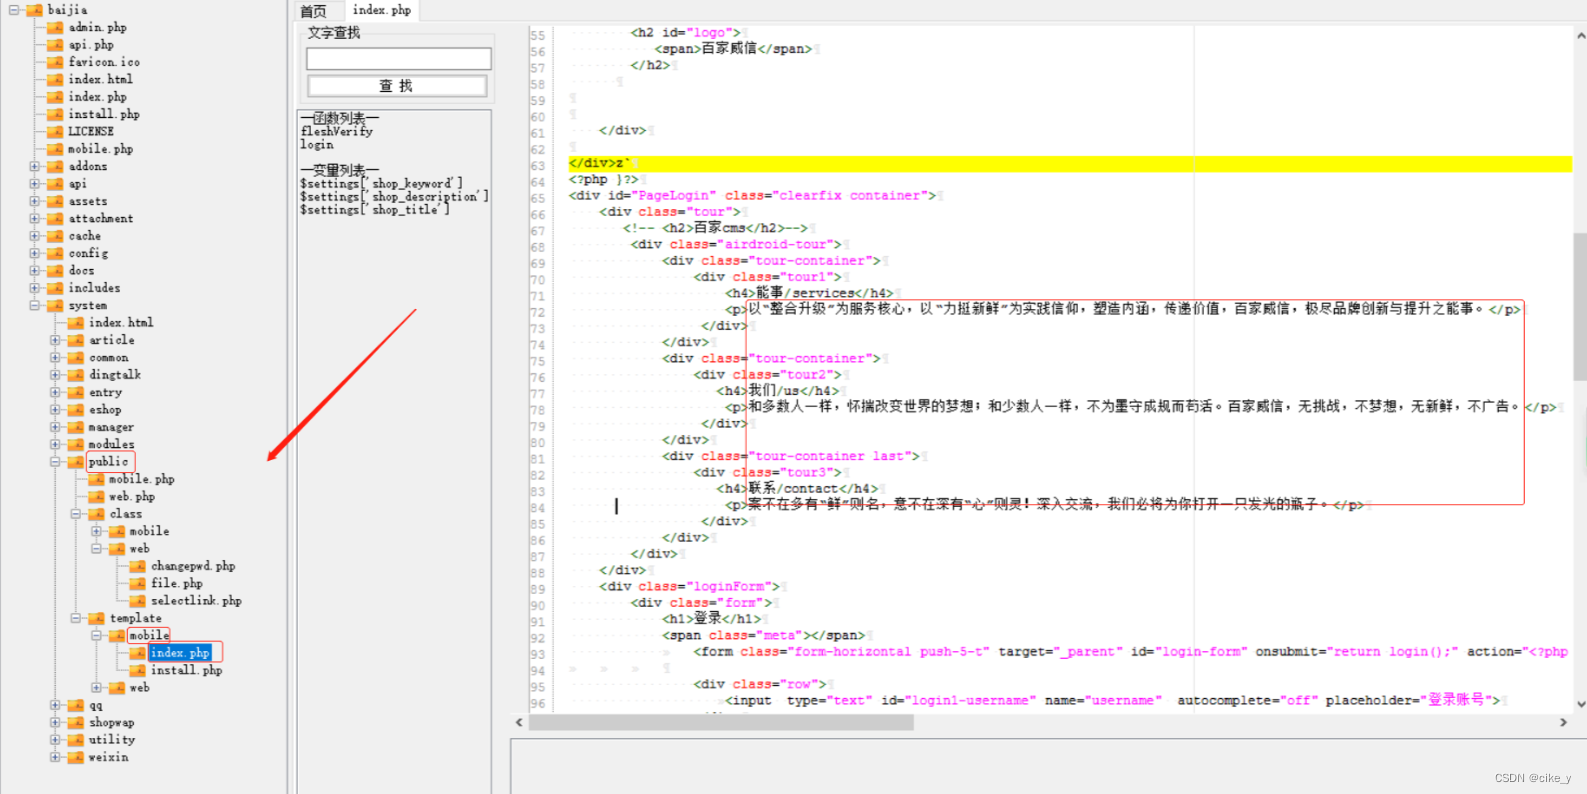This screenshot has width=1587, height=794.
Task: Click the docs folder icon
Action: (x=55, y=270)
